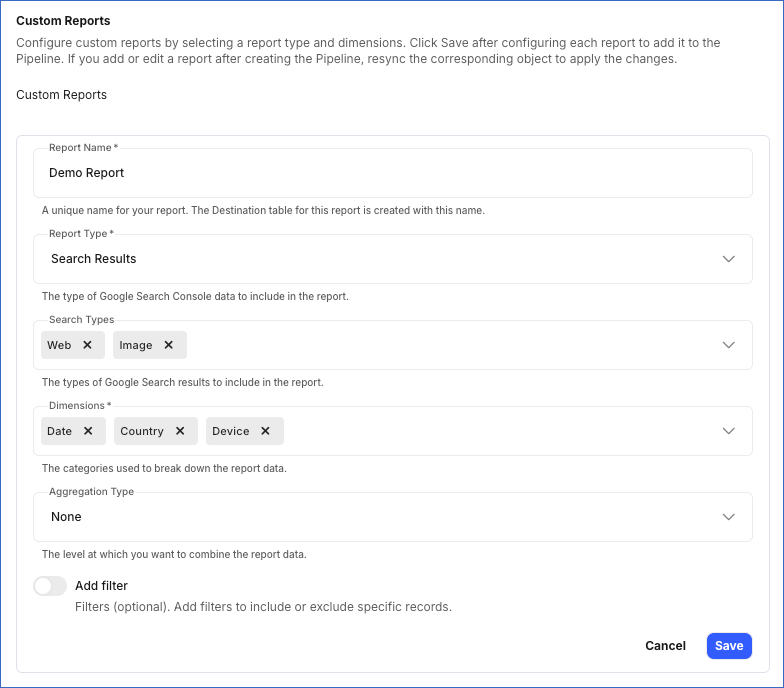Viewport: 784px width, 688px height.
Task: Select the Search Results report type value
Action: coord(94,259)
